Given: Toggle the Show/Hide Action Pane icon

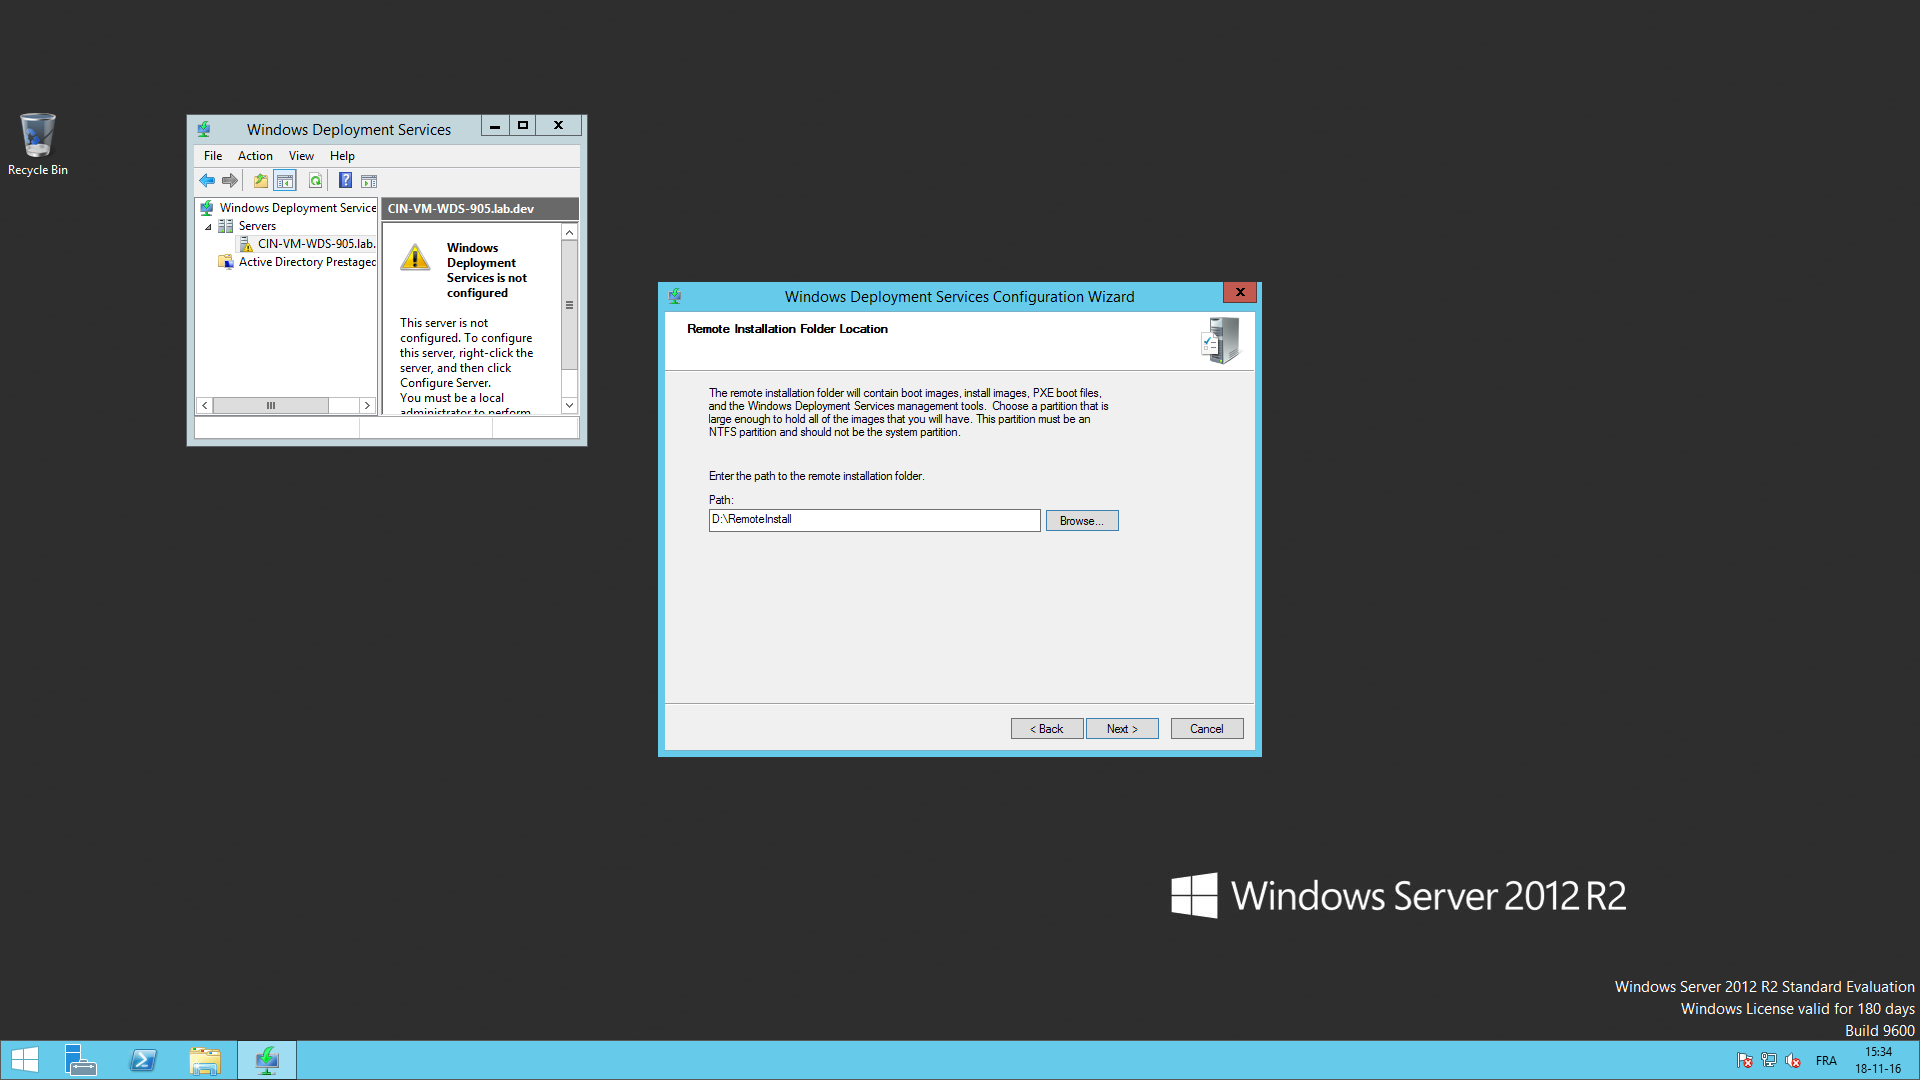Looking at the screenshot, I should (x=369, y=181).
